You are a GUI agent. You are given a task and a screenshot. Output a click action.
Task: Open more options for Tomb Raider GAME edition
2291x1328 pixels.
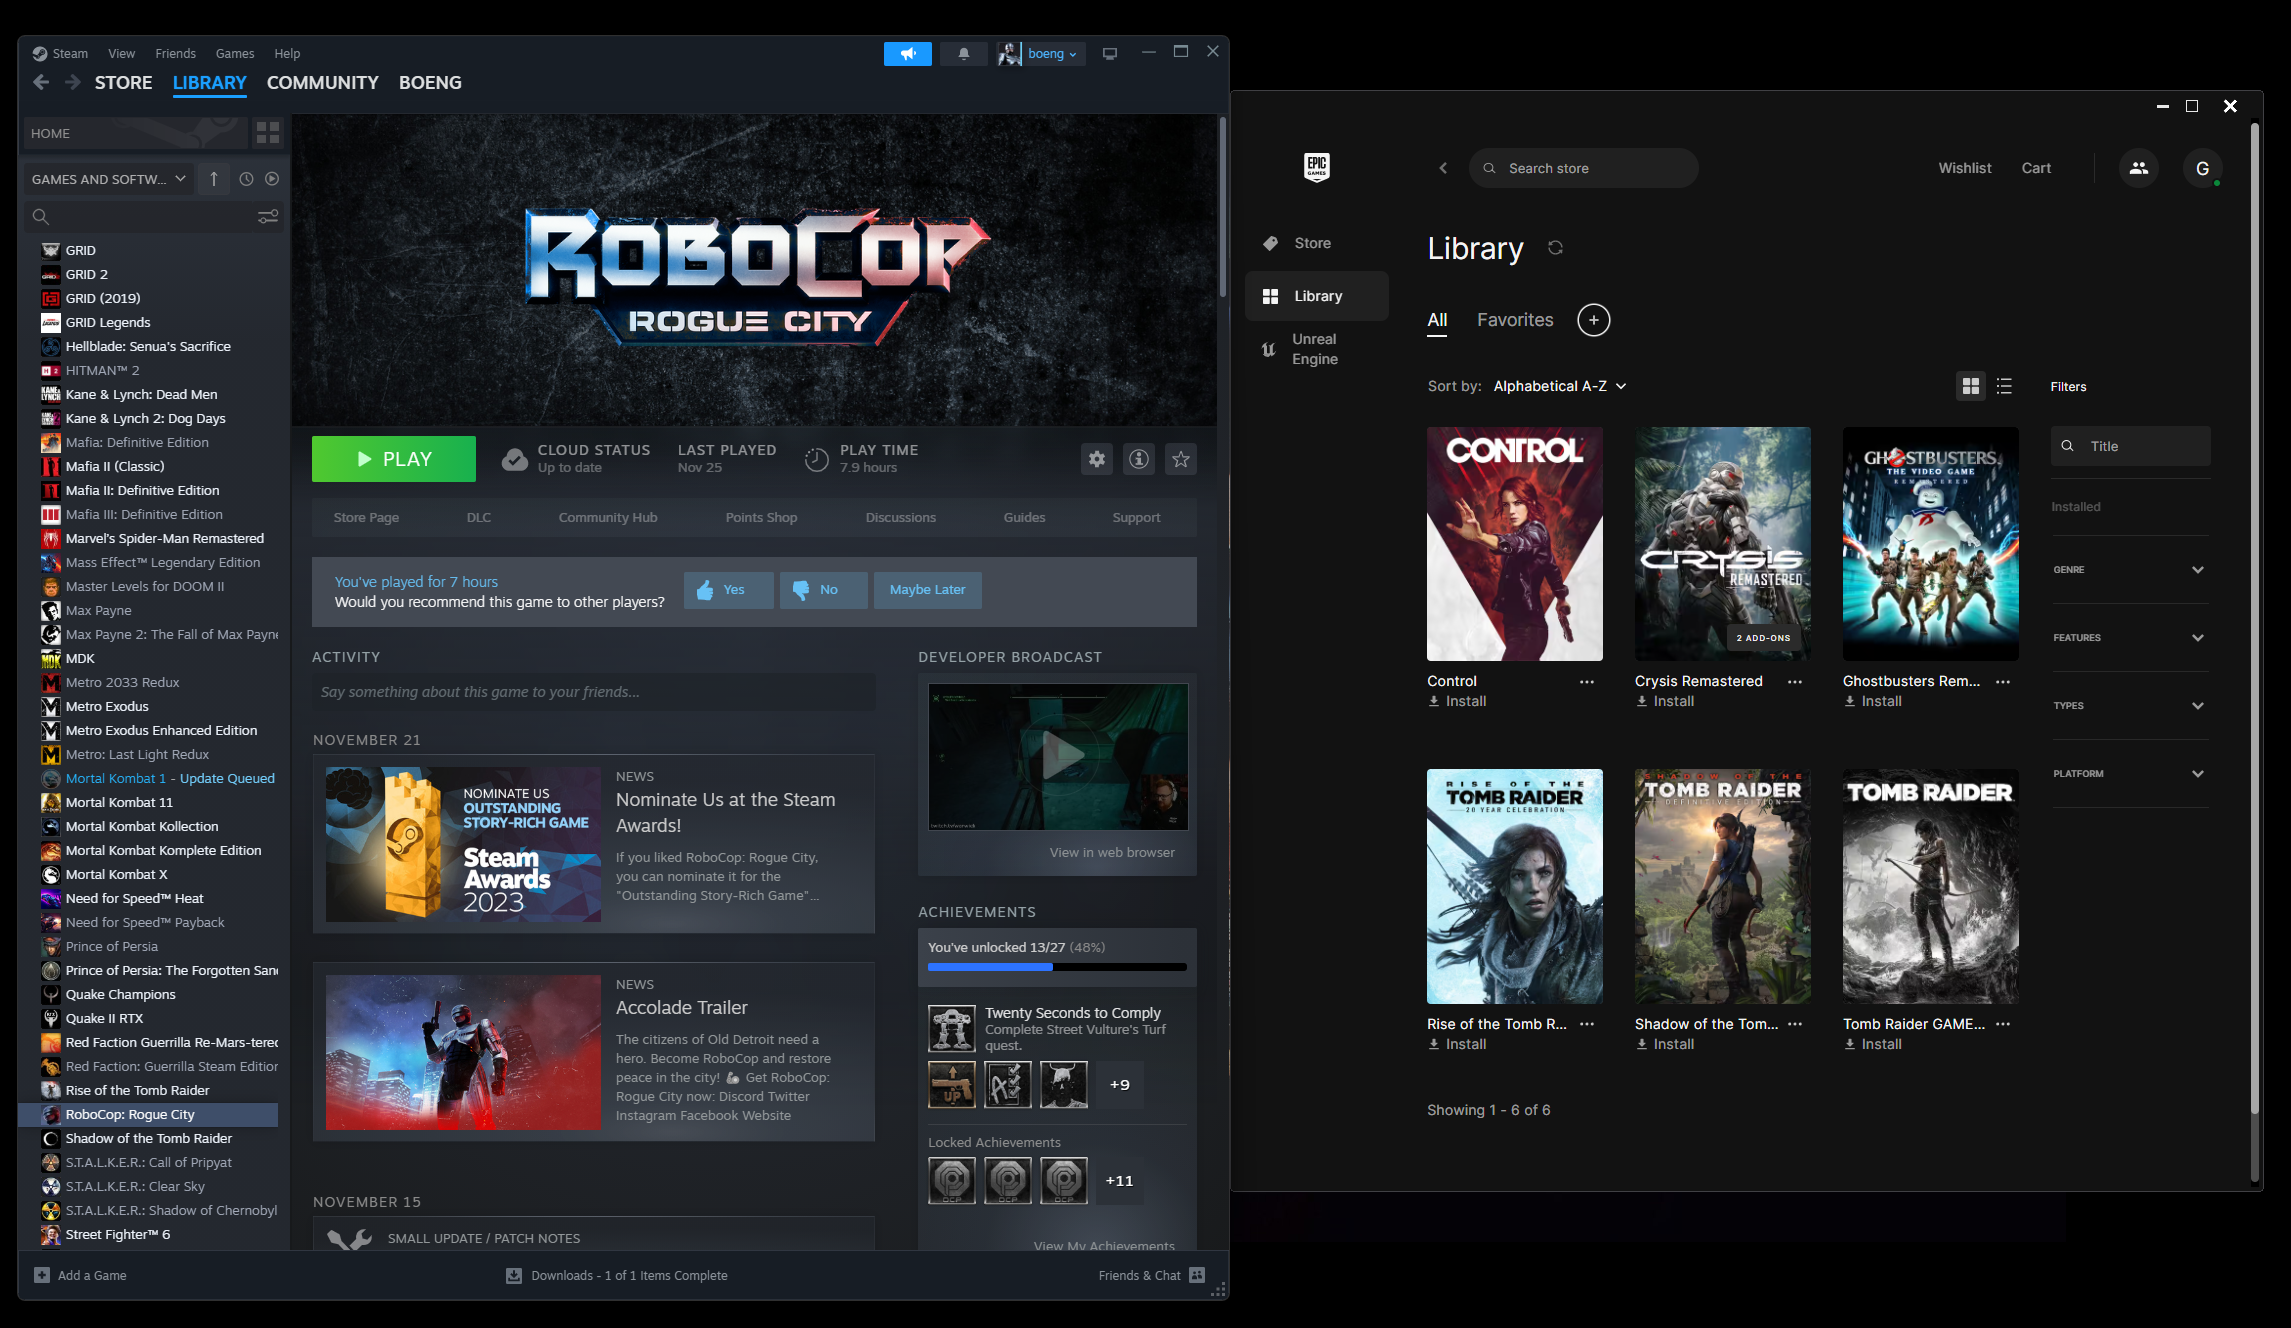(x=2003, y=1024)
